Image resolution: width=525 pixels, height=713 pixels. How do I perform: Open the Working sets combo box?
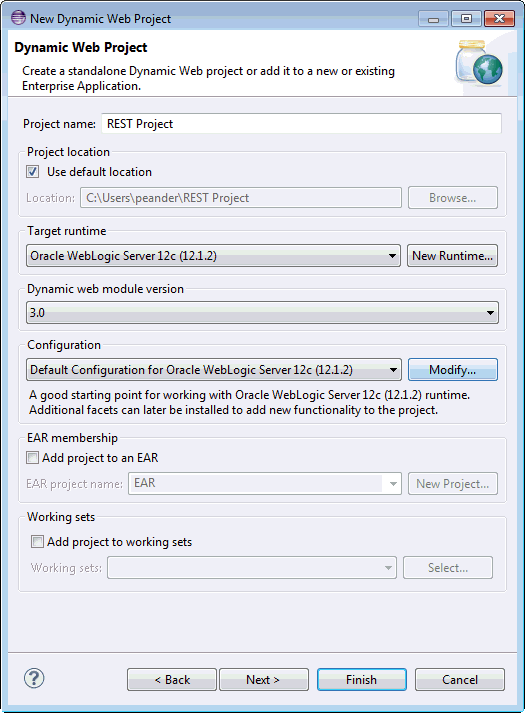(x=252, y=567)
